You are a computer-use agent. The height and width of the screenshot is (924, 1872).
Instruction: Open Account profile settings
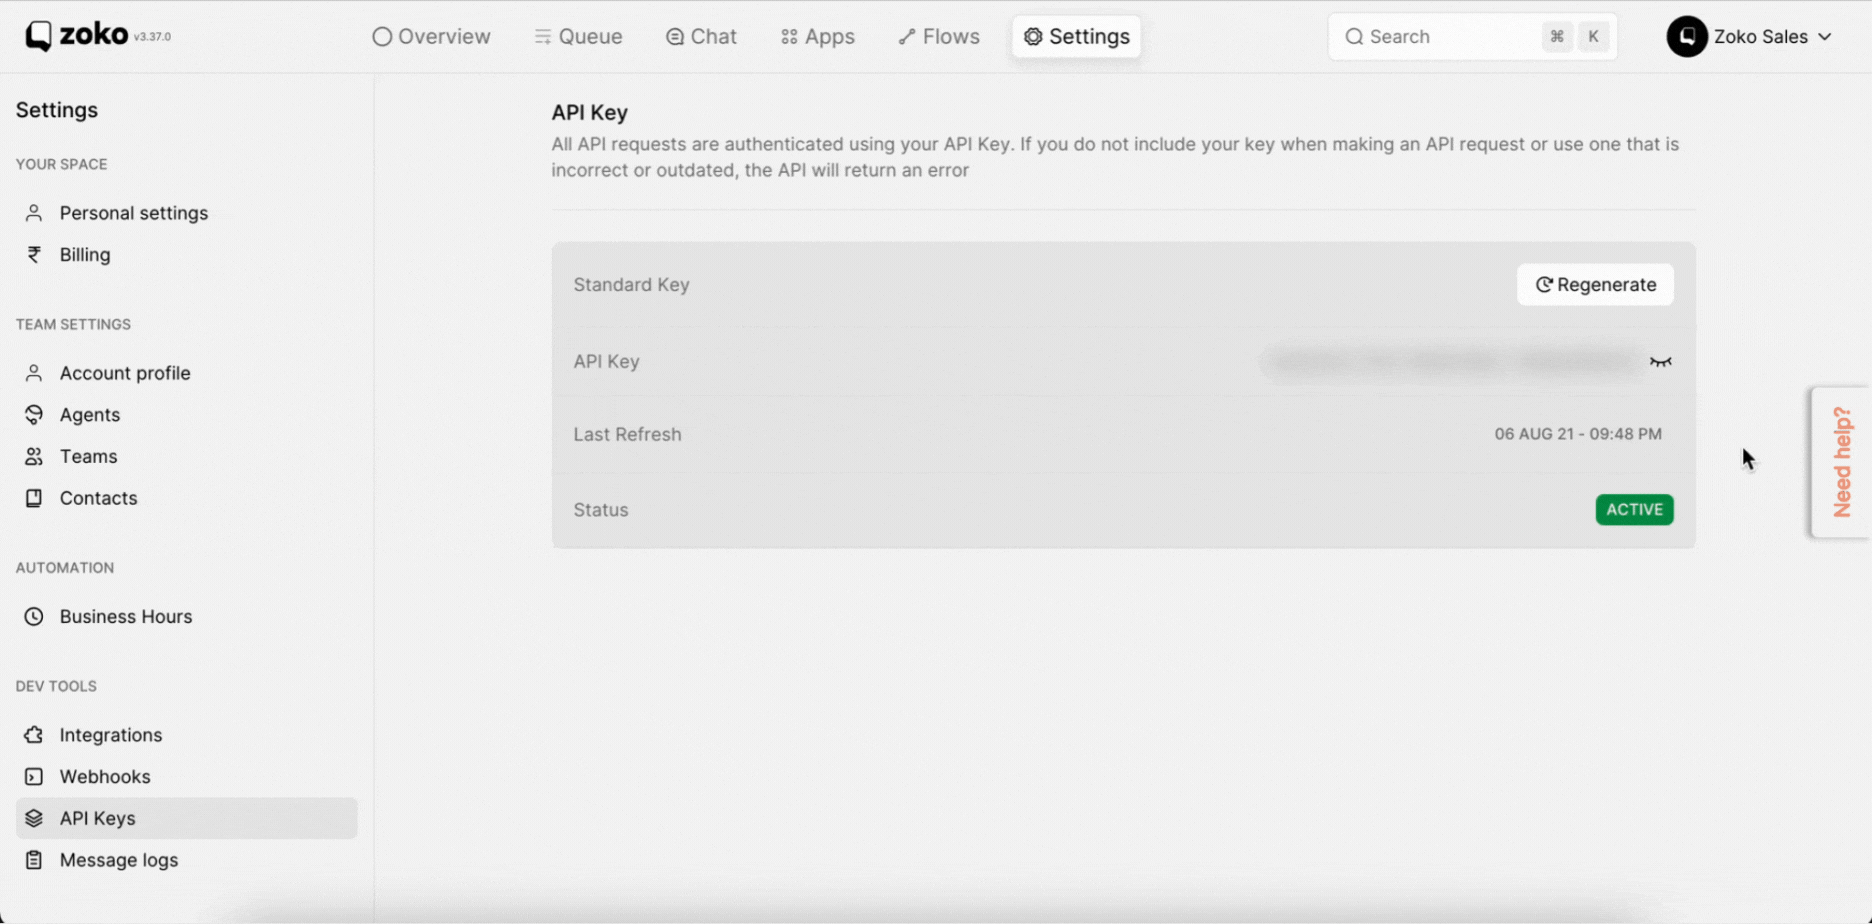click(x=125, y=373)
